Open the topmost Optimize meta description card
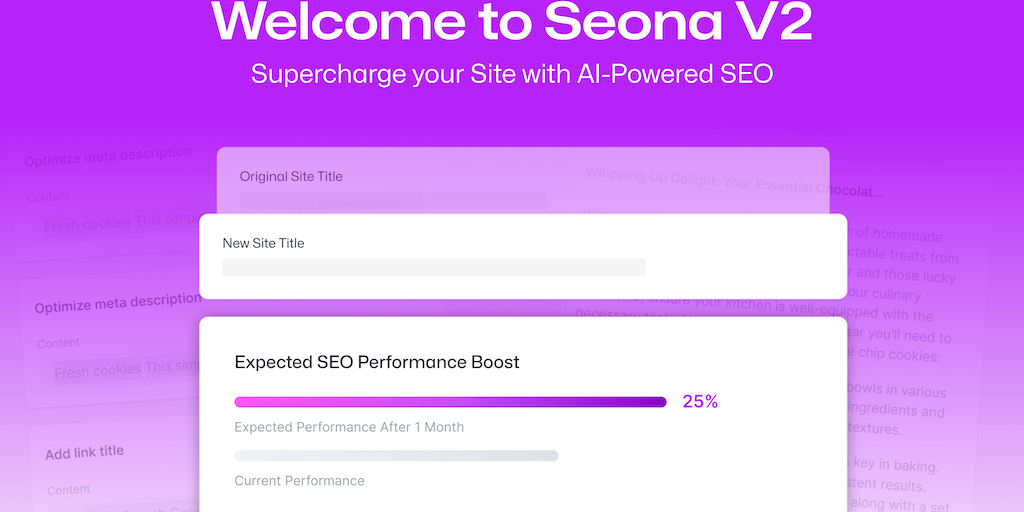 tap(108, 156)
